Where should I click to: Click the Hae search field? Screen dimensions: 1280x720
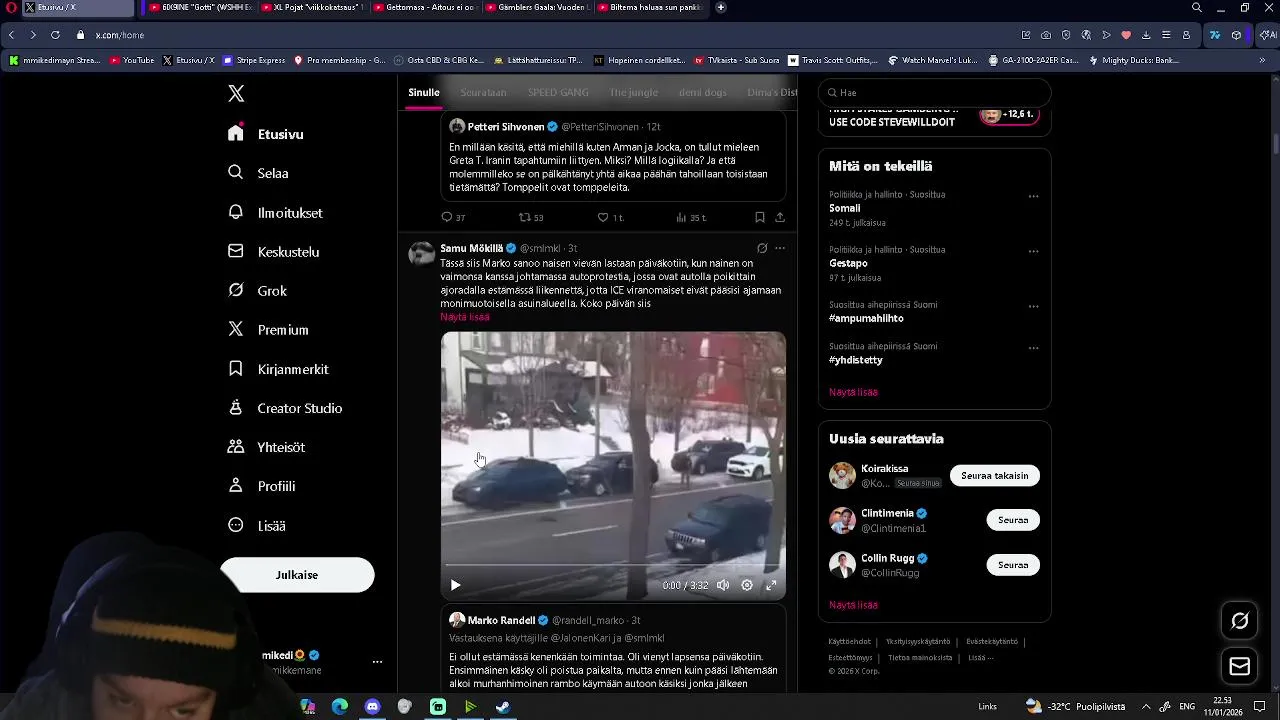pyautogui.click(x=935, y=92)
